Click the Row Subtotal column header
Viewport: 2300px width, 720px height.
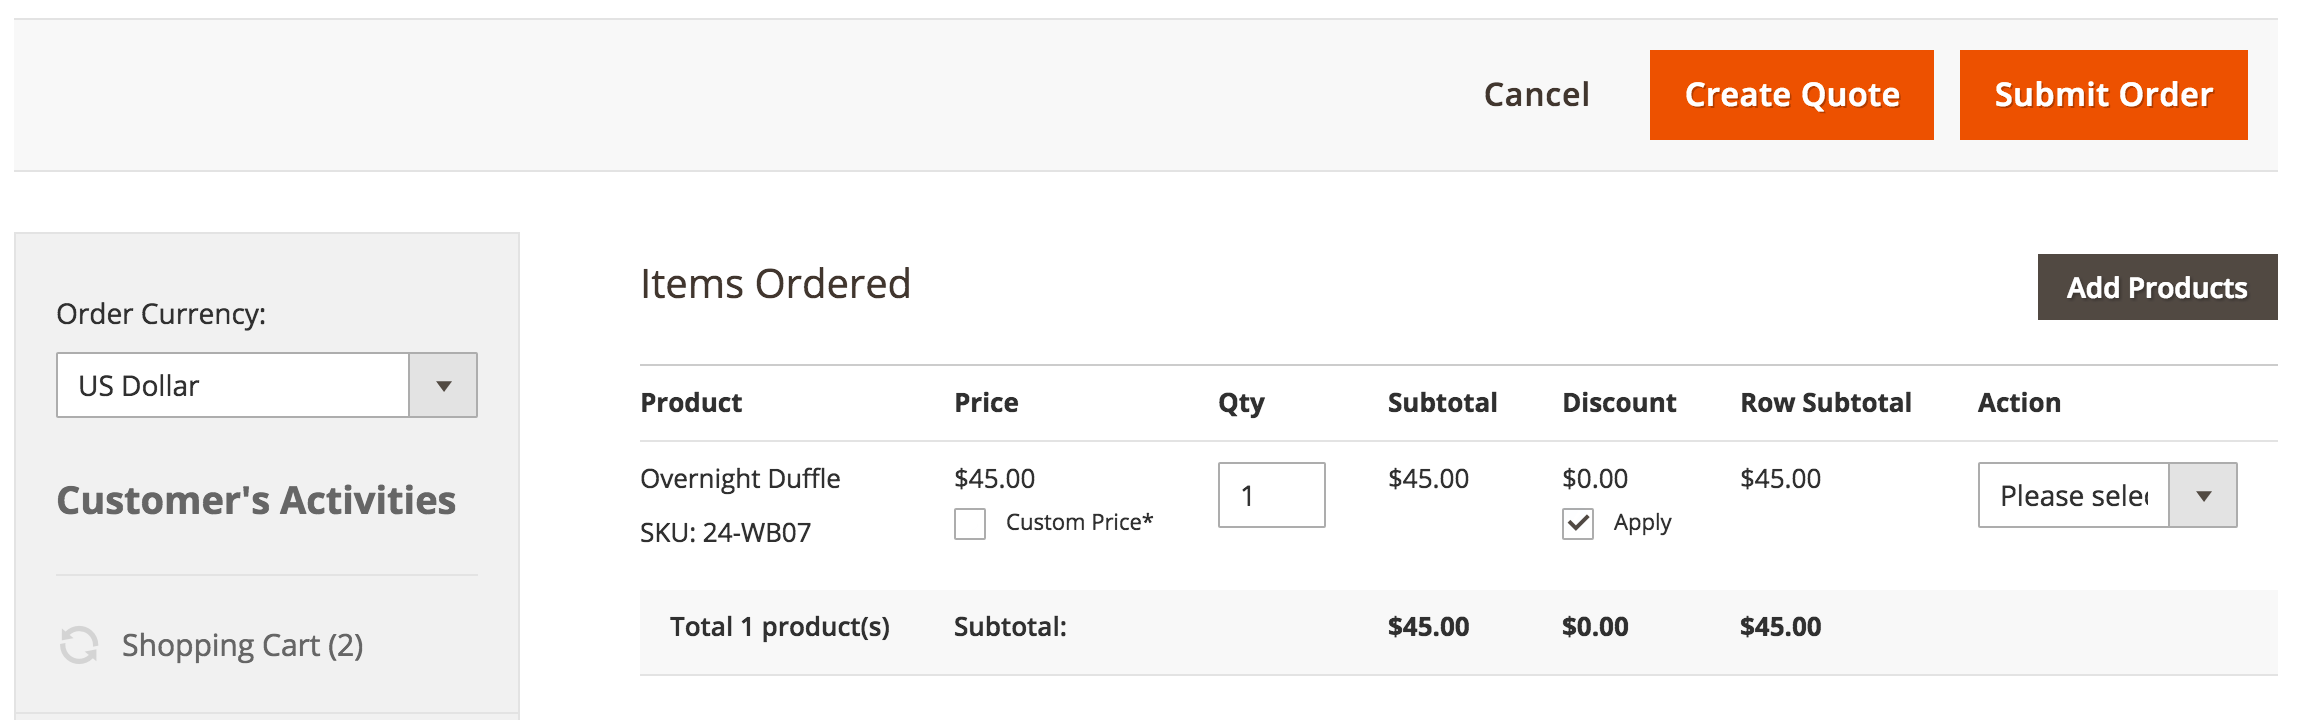tap(1825, 403)
